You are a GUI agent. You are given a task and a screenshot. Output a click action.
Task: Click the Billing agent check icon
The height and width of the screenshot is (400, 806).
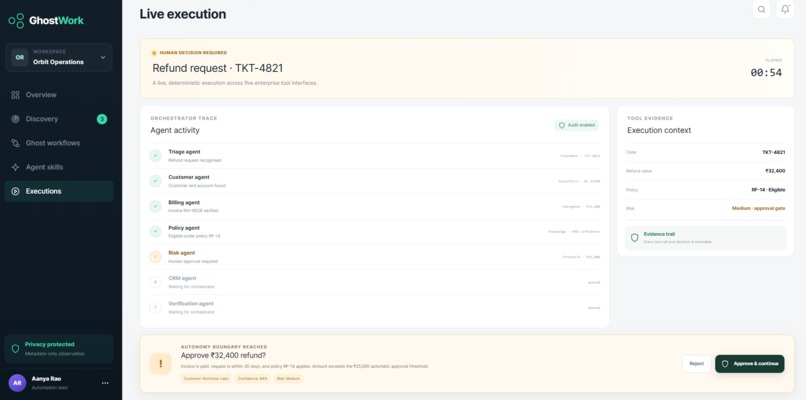[x=155, y=206]
